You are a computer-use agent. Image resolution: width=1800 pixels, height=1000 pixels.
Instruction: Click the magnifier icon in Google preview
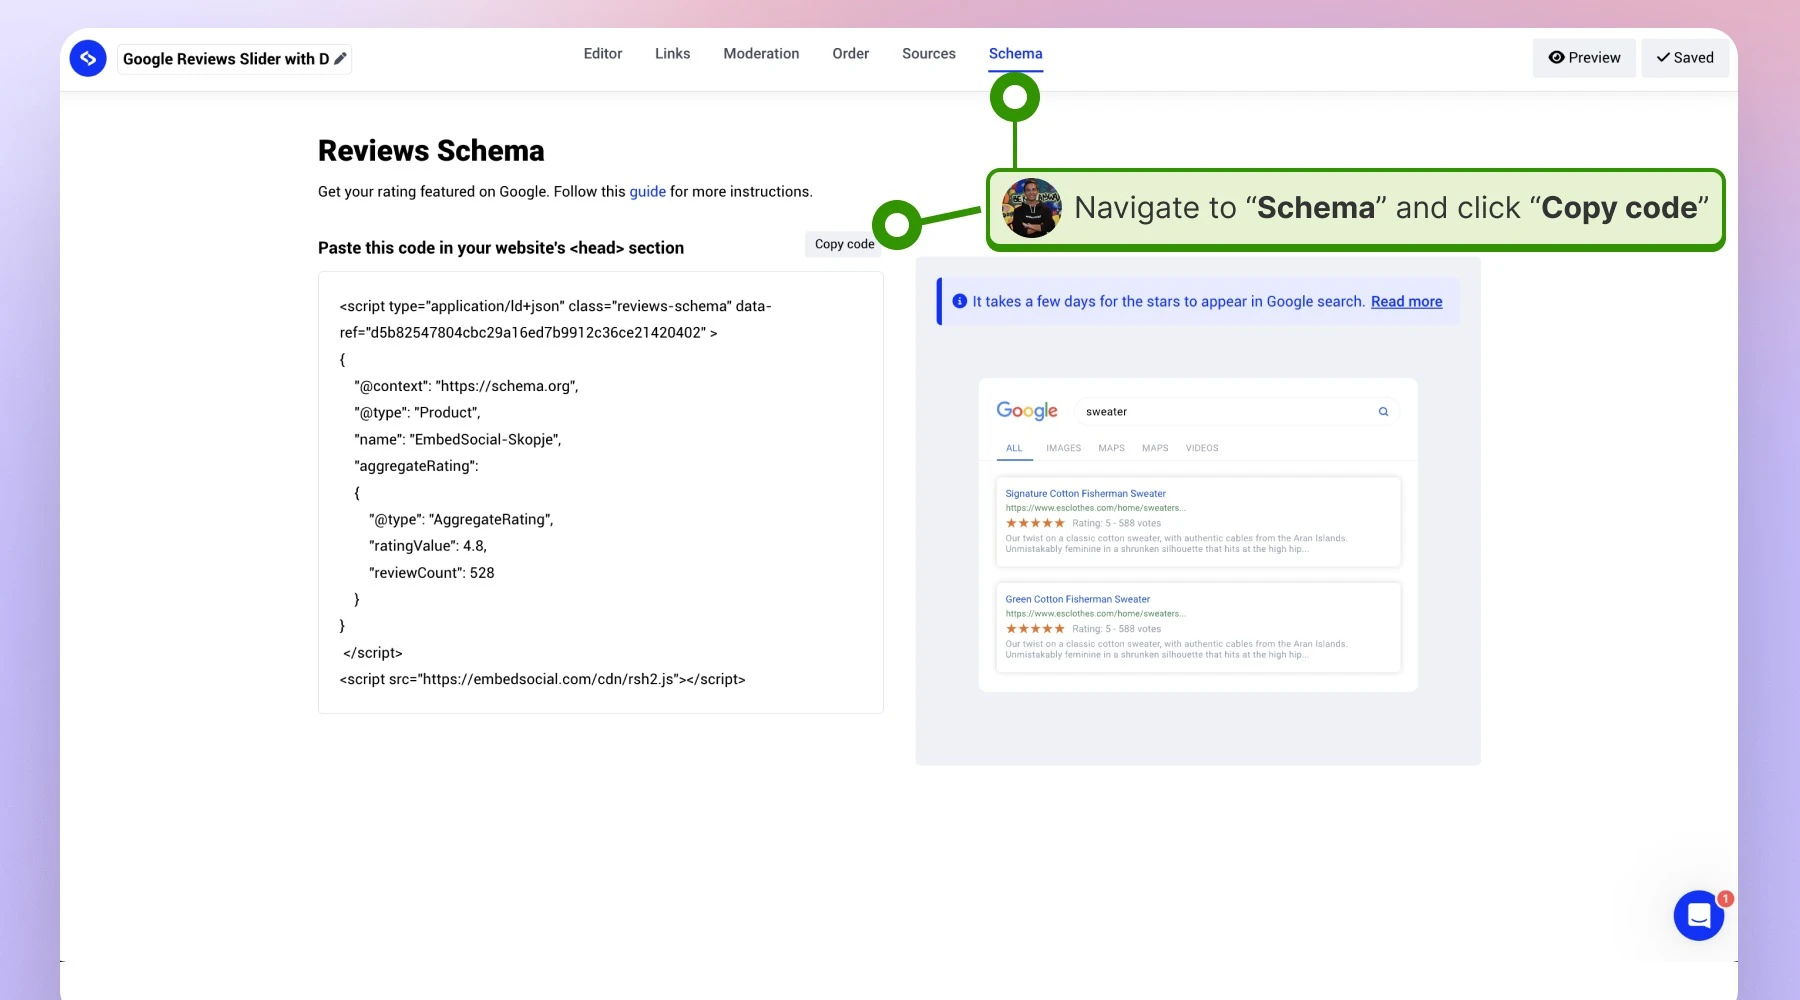1383,411
